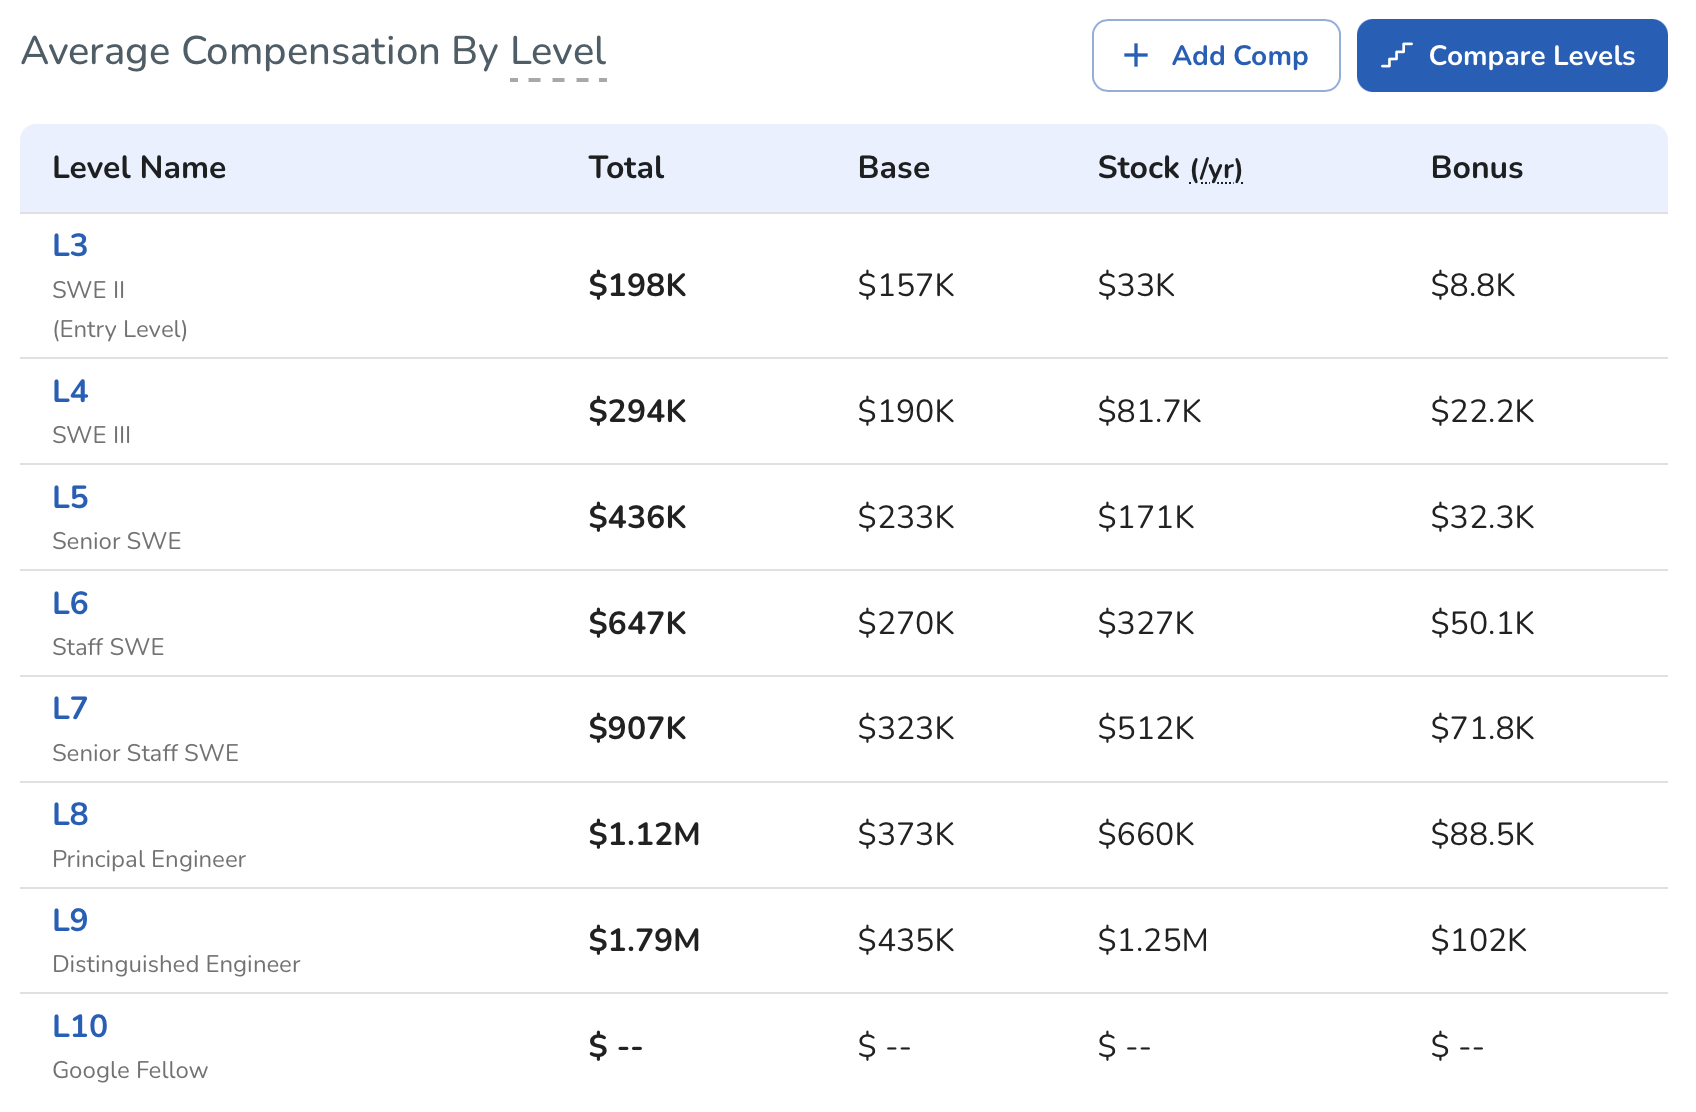The width and height of the screenshot is (1696, 1112).
Task: Select the L6 Staff SWE row total $647K
Action: [x=637, y=623]
